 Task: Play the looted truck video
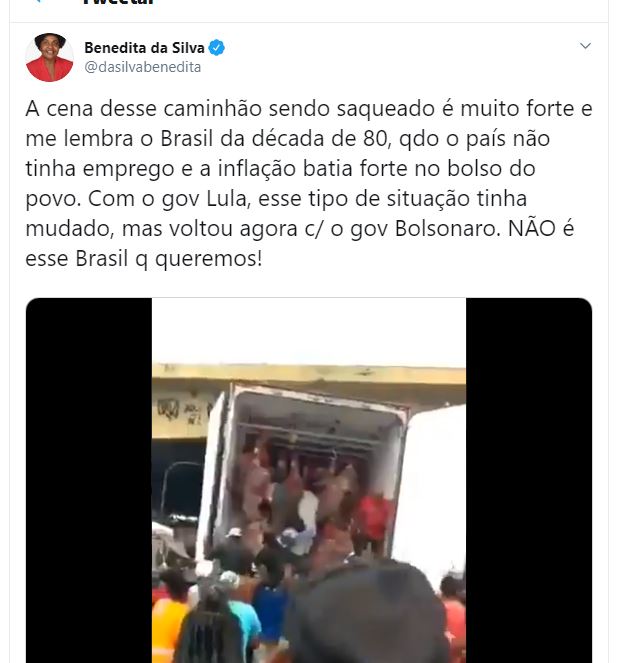point(309,480)
